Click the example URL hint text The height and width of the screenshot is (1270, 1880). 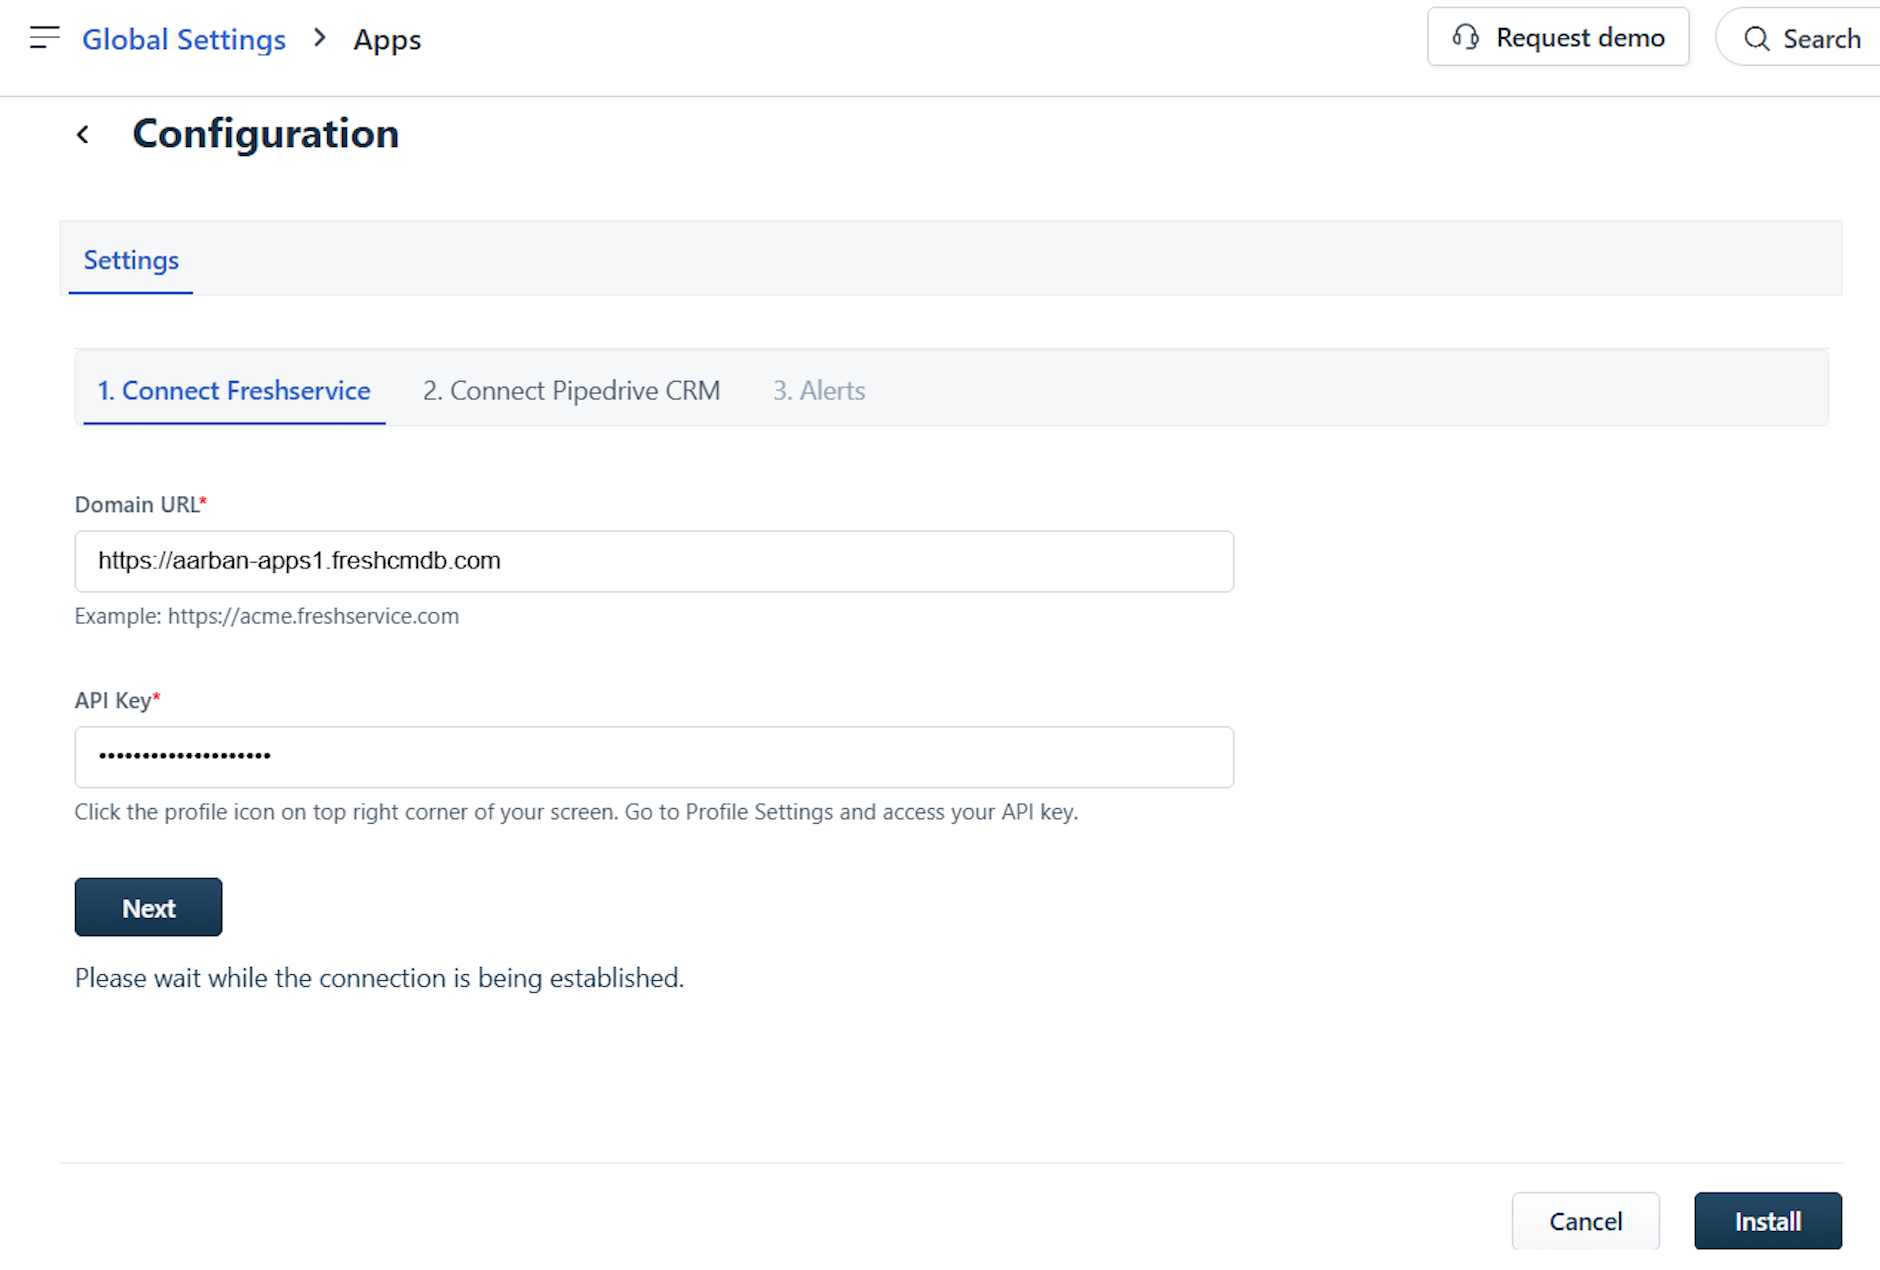[267, 616]
